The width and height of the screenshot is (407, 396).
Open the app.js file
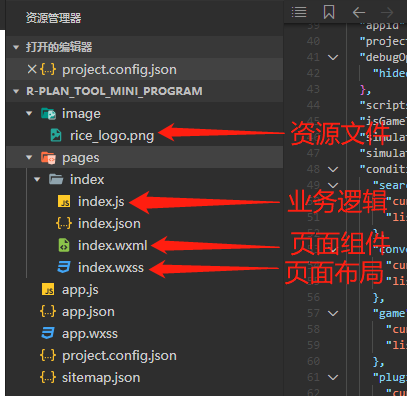[80, 290]
